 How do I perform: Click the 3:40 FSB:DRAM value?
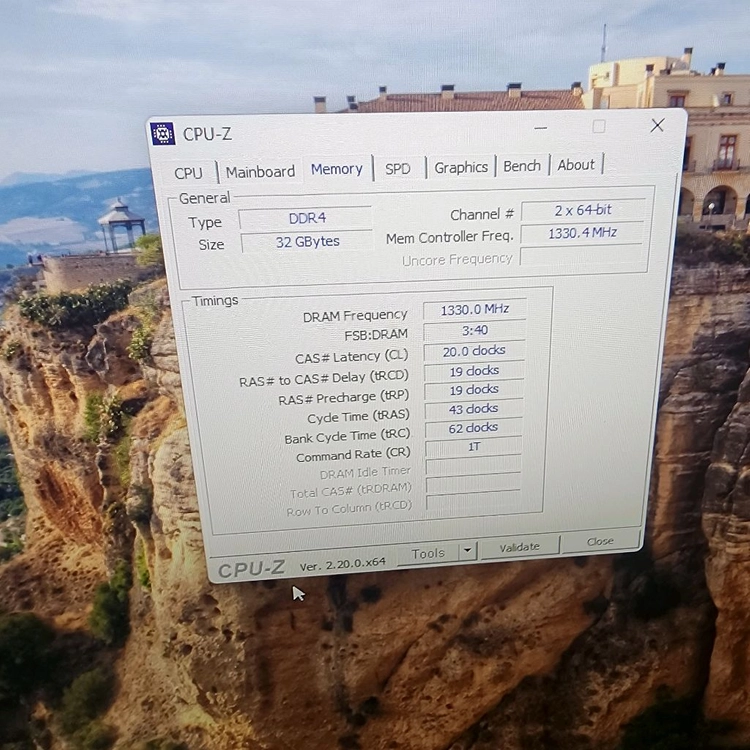(x=474, y=330)
